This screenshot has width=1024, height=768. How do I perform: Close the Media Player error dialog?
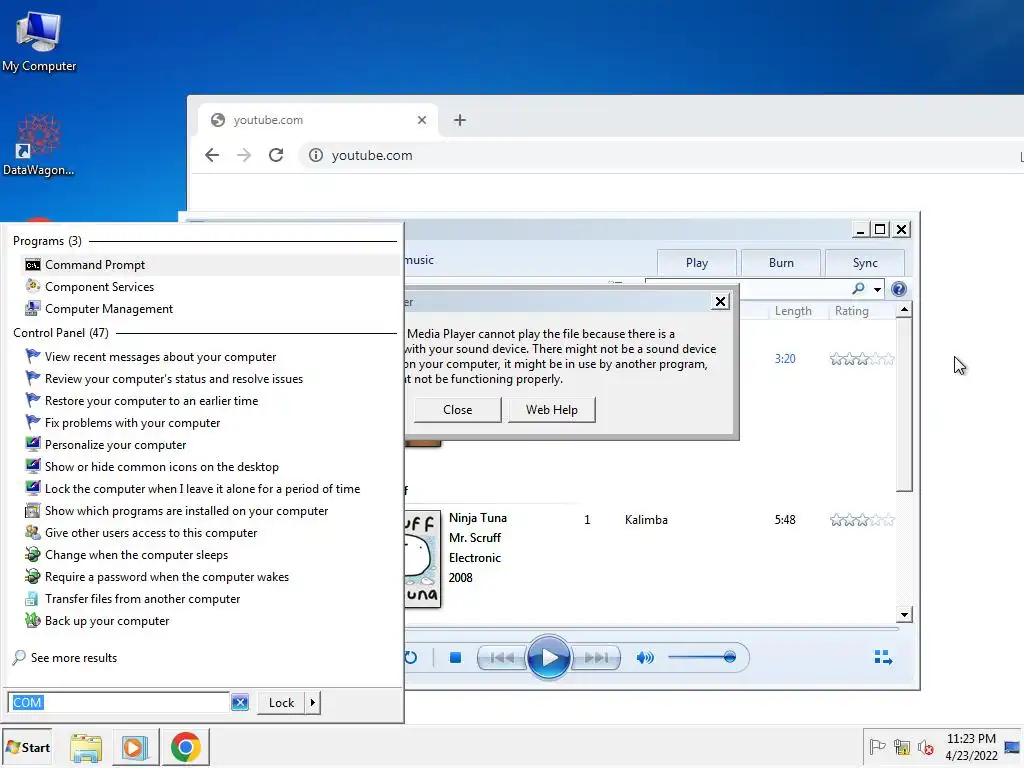(457, 409)
